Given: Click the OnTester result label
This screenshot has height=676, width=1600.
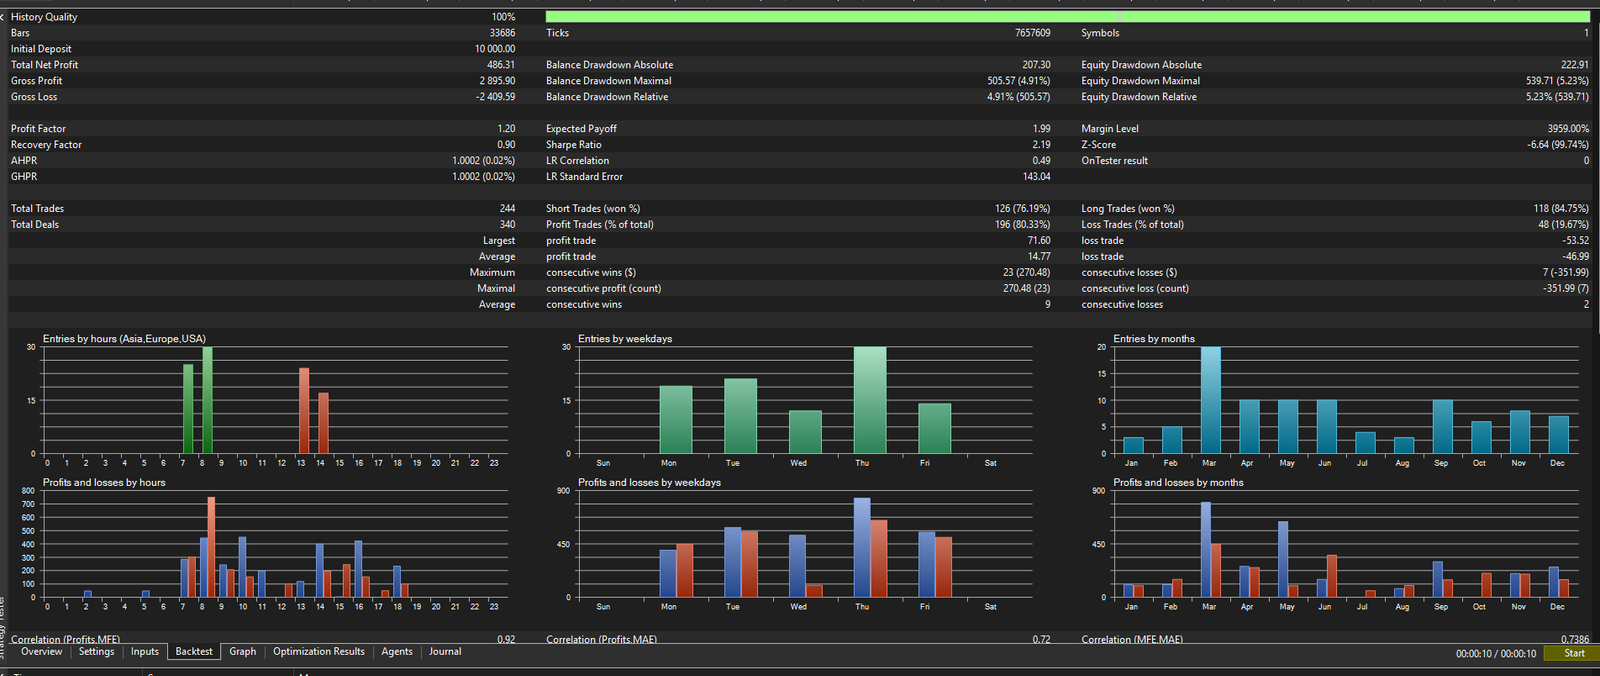Looking at the screenshot, I should click(x=1114, y=161).
